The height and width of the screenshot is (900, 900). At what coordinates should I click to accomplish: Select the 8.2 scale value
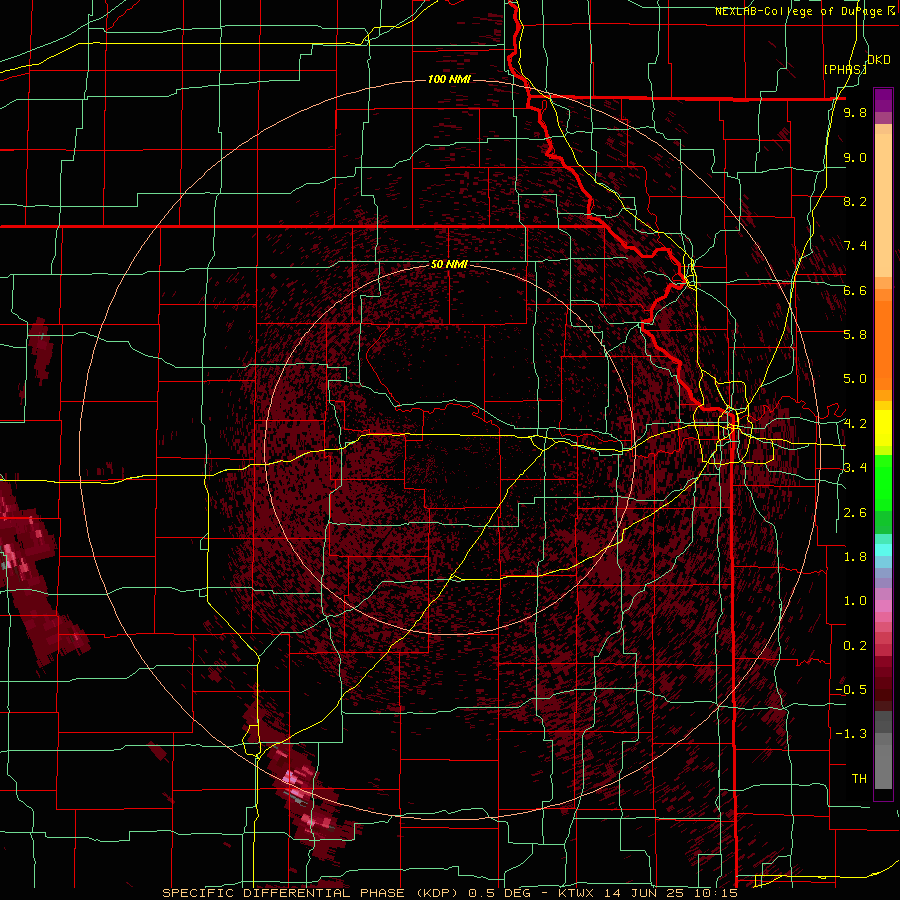[x=855, y=201]
